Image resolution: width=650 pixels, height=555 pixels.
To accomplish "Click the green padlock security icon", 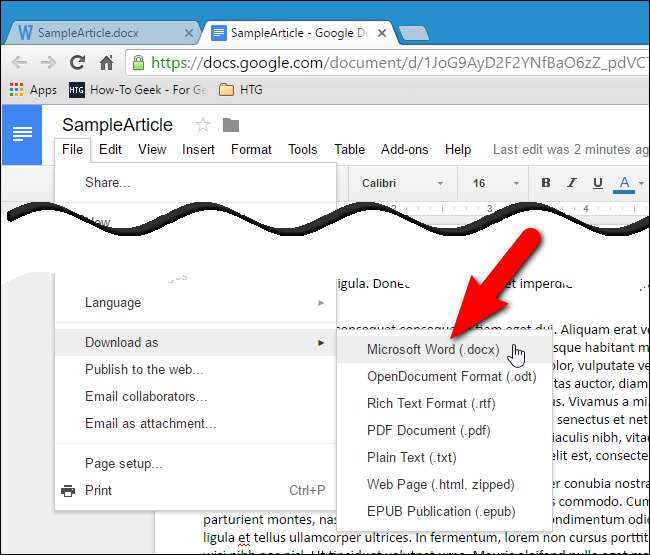I will [138, 63].
